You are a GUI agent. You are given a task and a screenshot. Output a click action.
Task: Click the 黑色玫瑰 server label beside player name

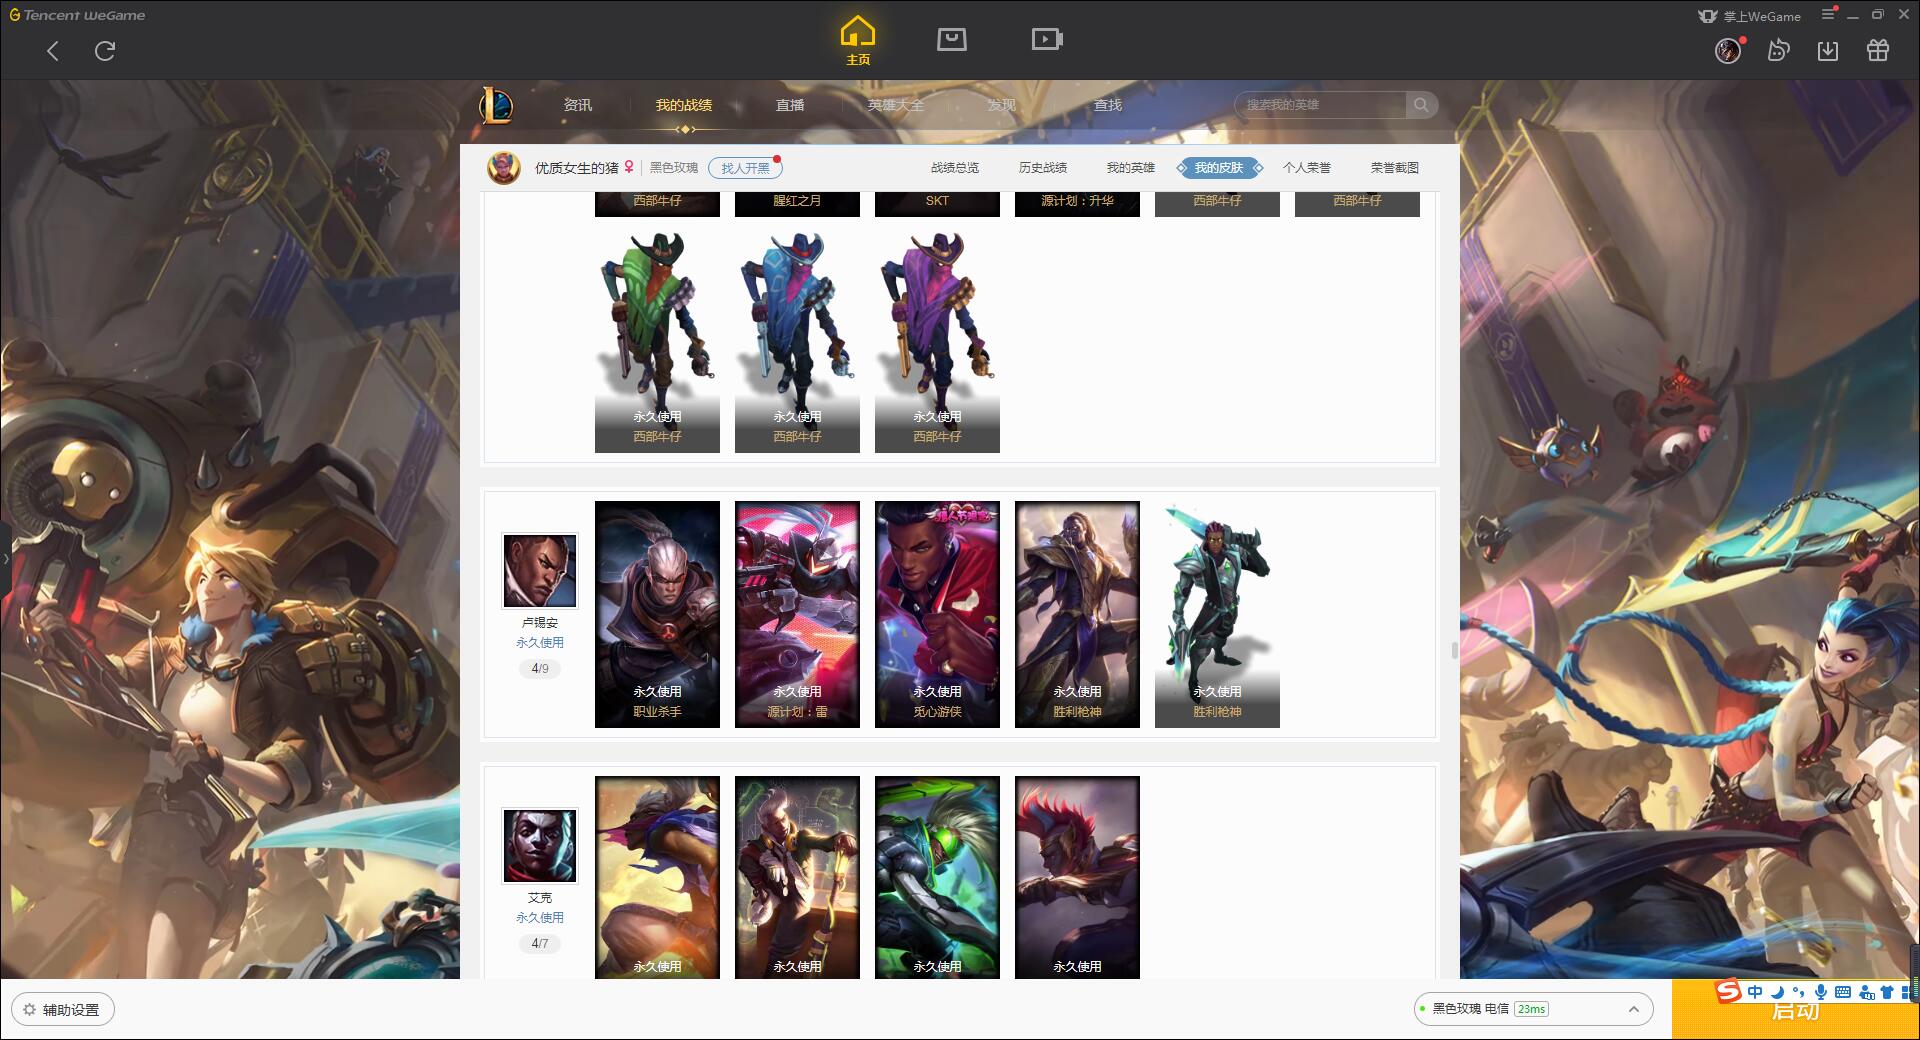point(674,168)
